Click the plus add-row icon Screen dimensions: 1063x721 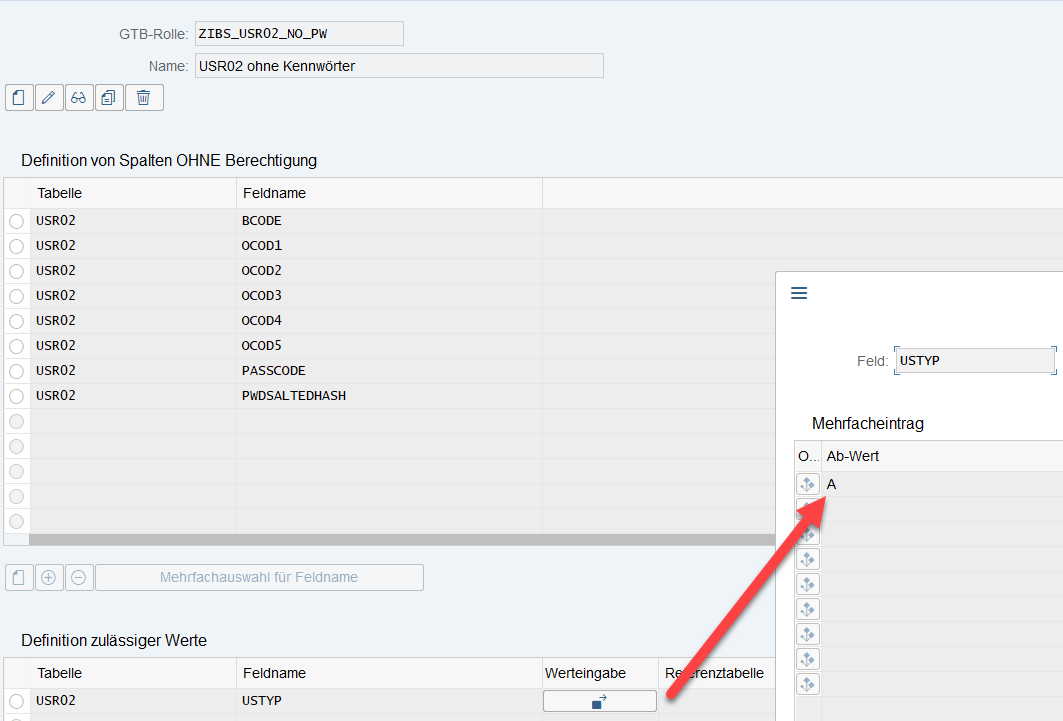(x=48, y=577)
